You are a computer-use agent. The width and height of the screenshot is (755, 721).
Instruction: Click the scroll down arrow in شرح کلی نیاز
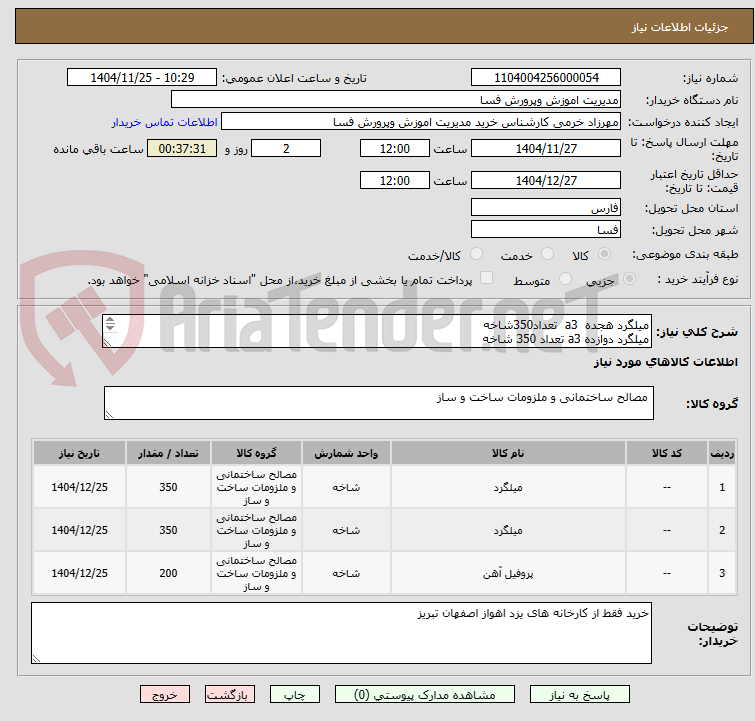110,327
